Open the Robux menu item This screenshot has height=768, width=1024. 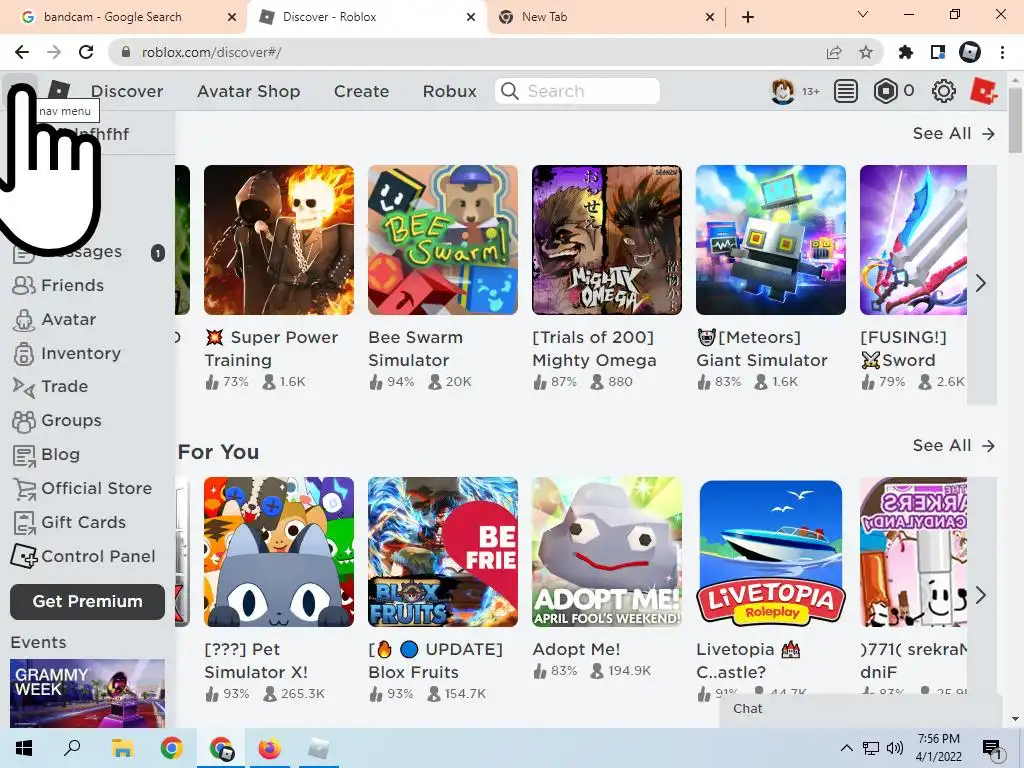tap(449, 91)
